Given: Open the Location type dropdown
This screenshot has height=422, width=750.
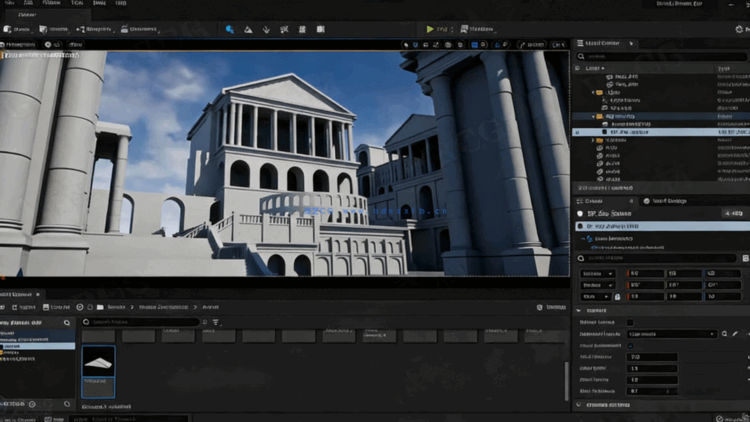Looking at the screenshot, I should tap(597, 274).
